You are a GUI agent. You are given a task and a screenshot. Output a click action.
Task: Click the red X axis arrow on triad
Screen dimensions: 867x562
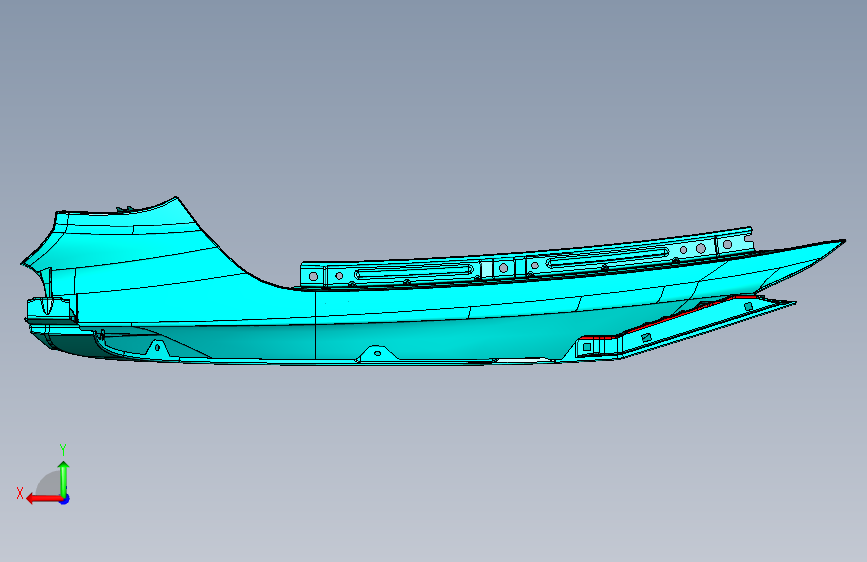43,499
